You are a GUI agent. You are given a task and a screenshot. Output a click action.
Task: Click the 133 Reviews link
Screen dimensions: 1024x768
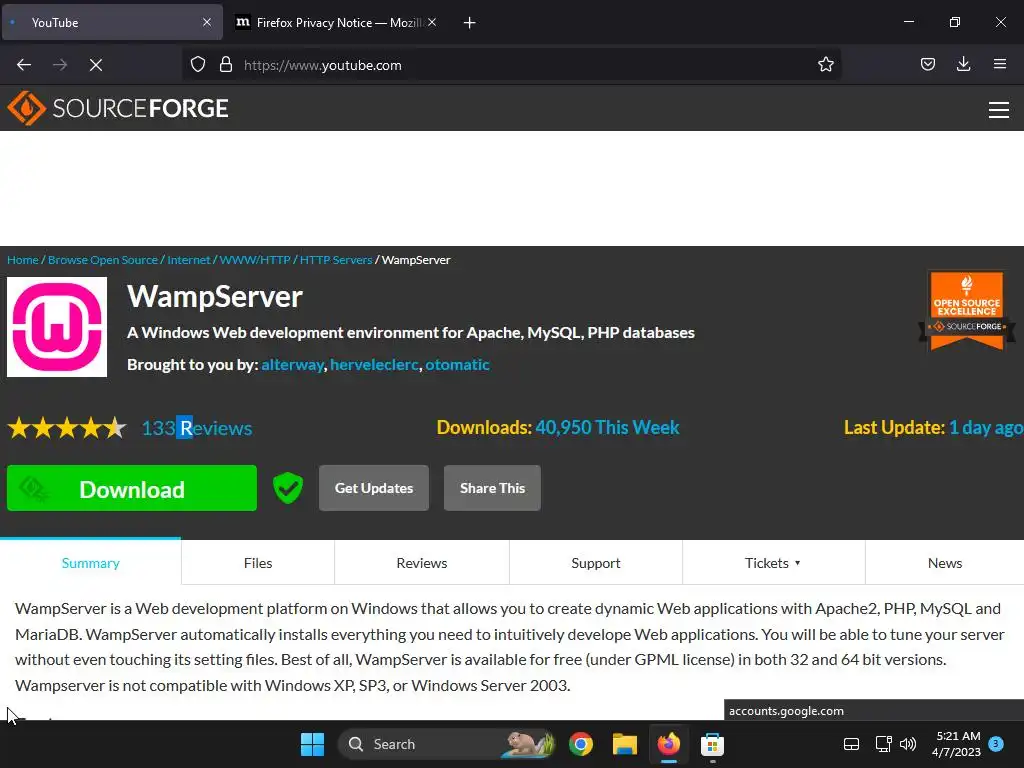[197, 428]
